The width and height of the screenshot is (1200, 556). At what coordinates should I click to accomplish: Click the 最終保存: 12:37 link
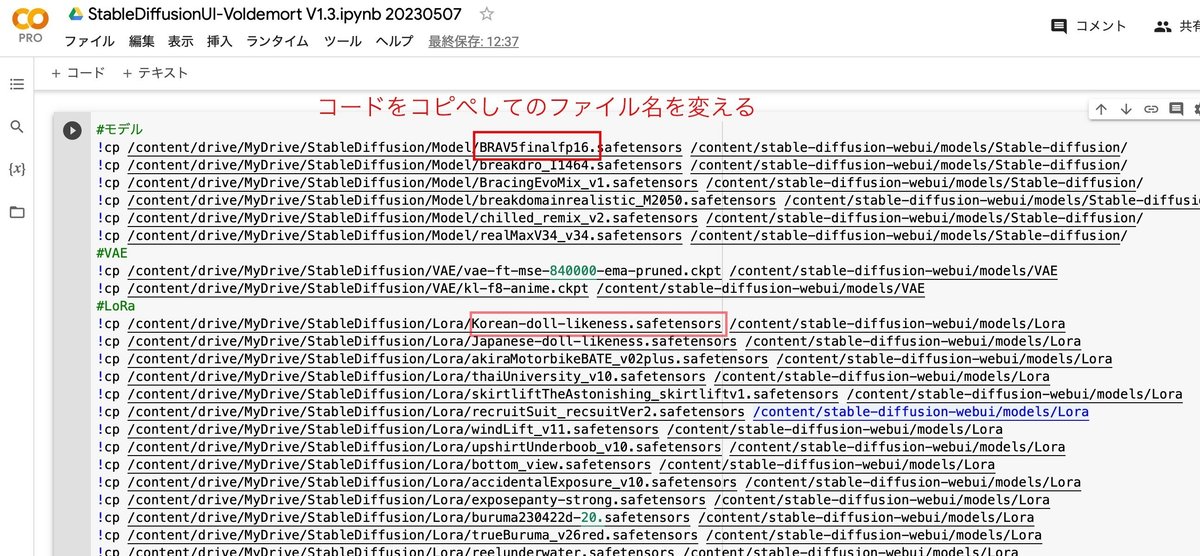(x=474, y=41)
